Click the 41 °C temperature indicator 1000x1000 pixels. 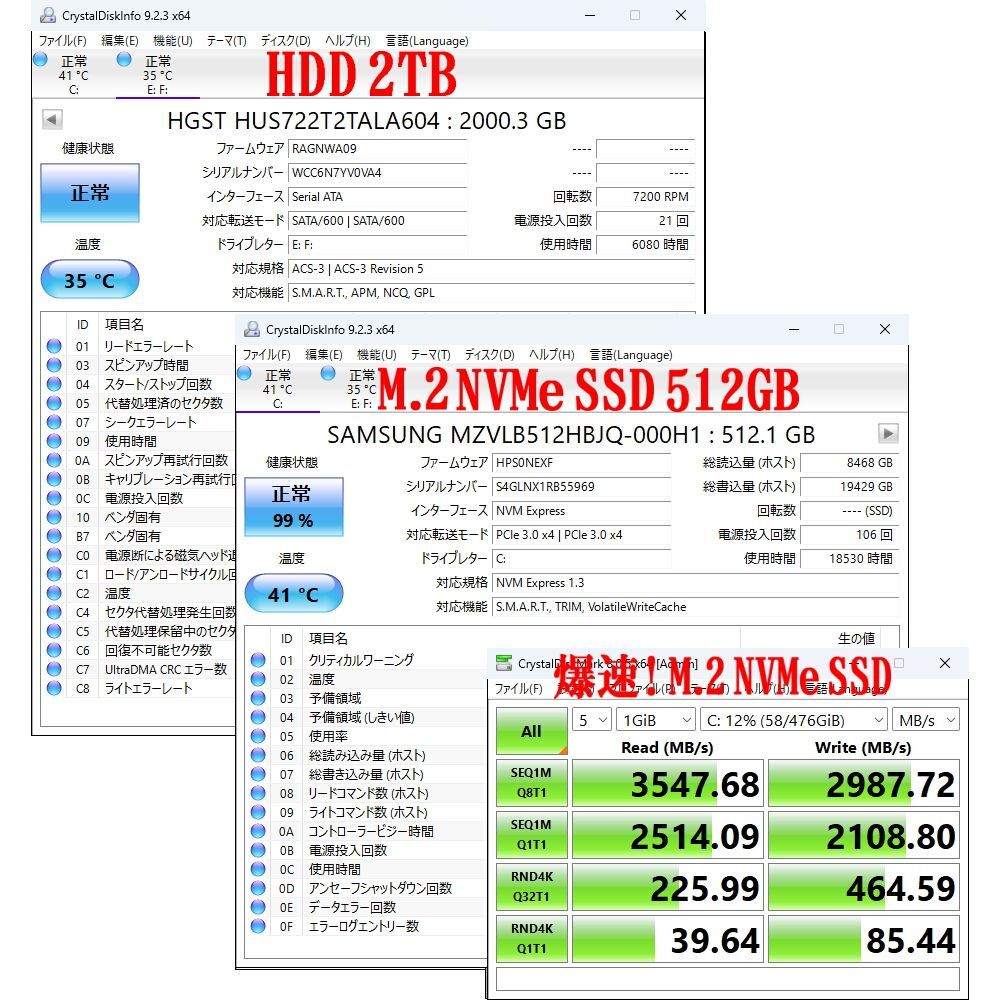click(292, 594)
